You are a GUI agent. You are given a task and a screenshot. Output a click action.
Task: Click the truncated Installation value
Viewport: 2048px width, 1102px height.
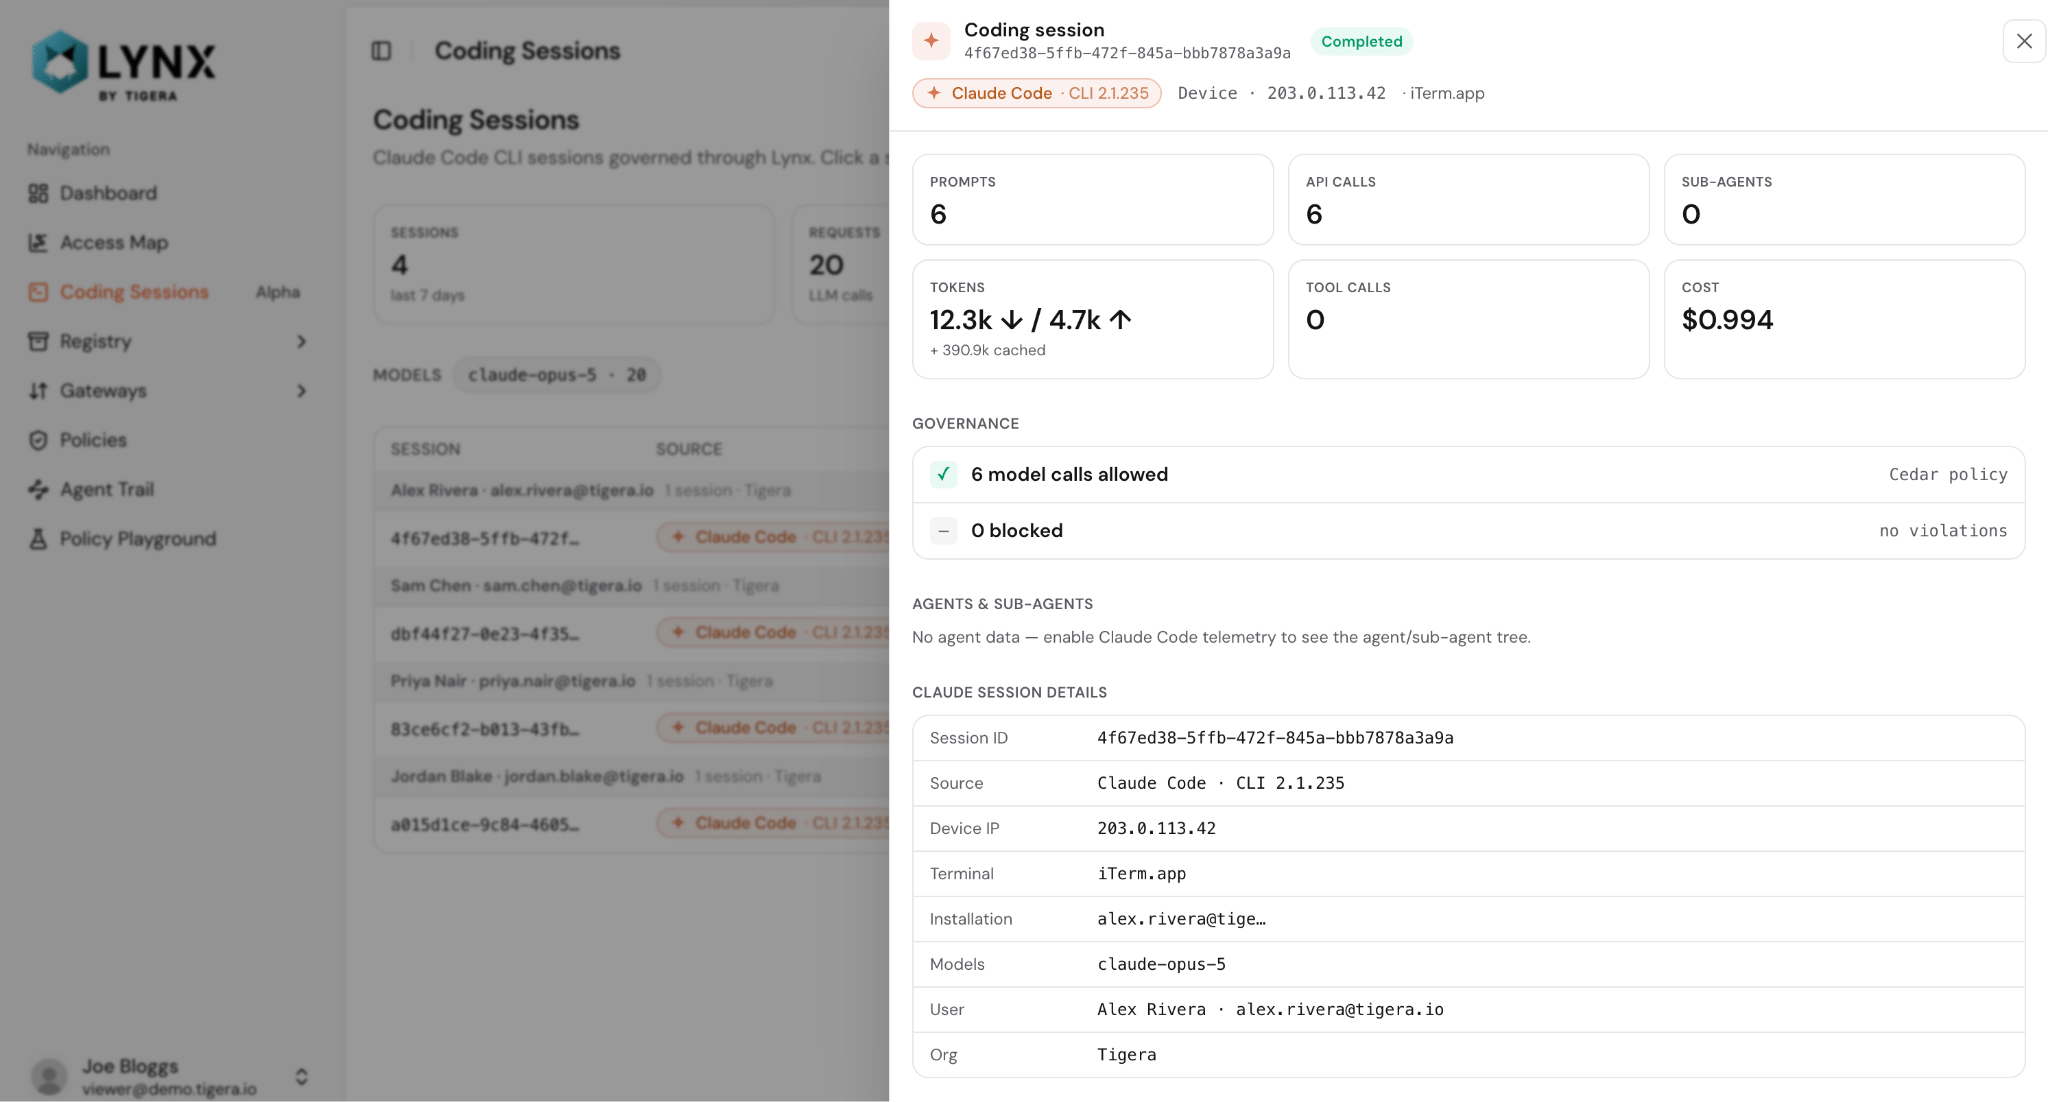(1181, 919)
